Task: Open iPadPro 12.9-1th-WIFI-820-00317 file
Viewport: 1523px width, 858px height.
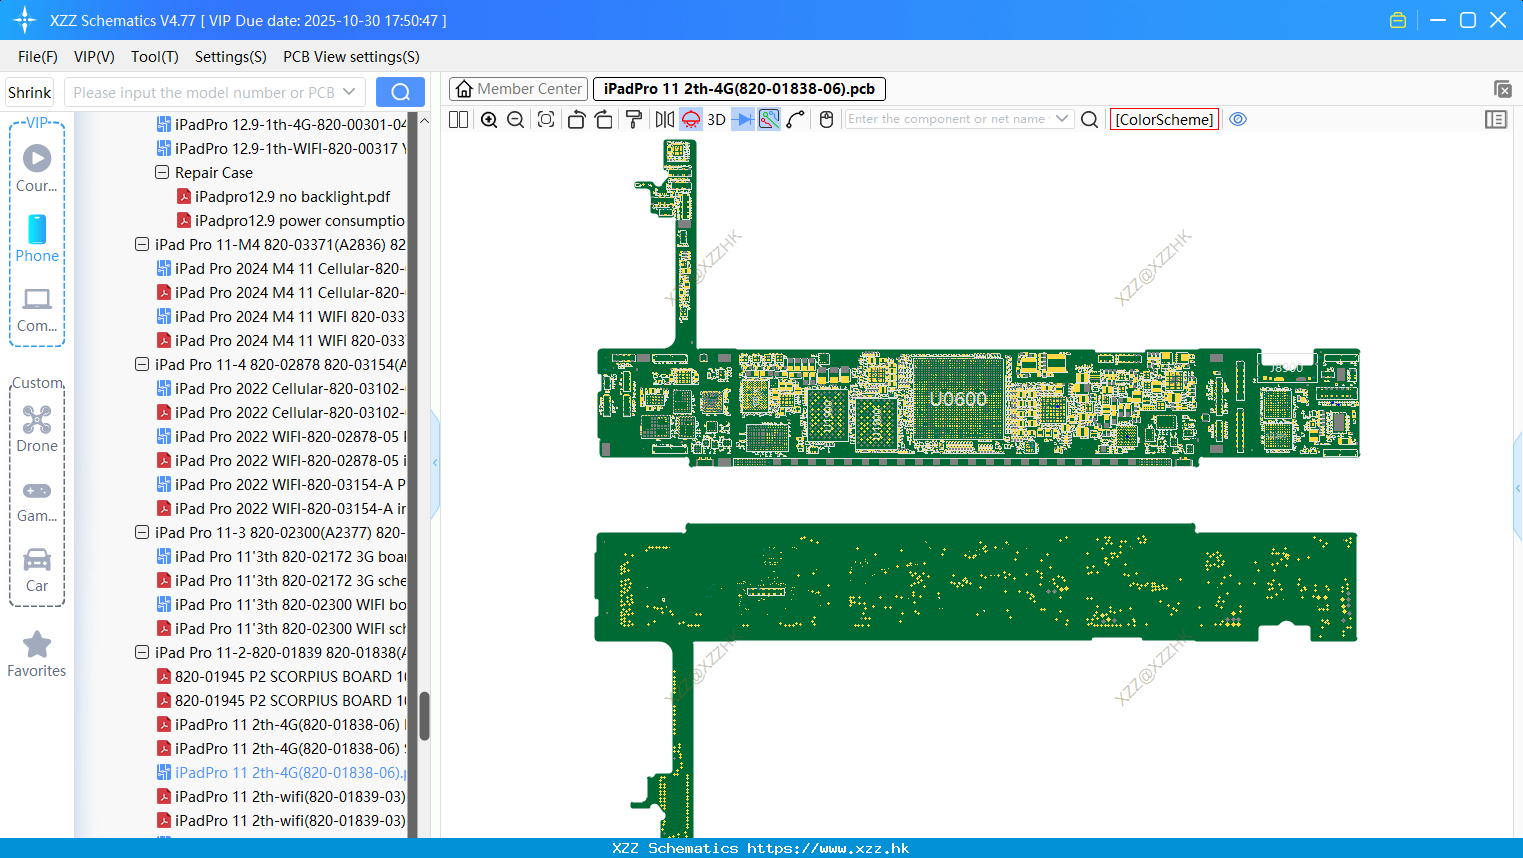Action: (281, 148)
